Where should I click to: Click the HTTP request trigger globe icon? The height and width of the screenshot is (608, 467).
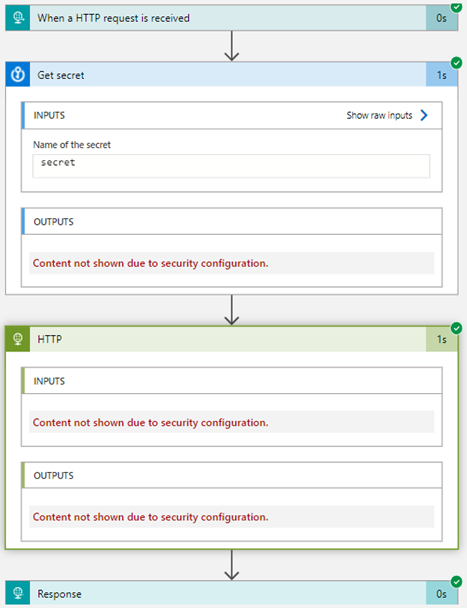pos(18,18)
